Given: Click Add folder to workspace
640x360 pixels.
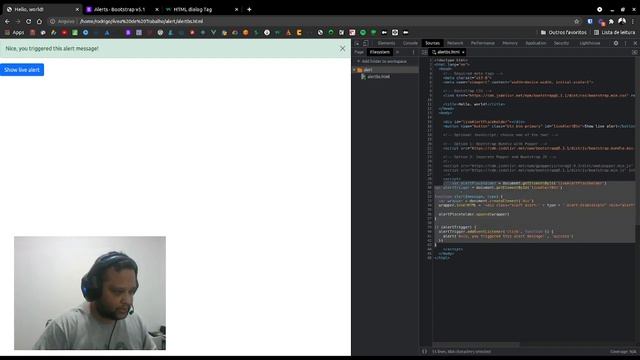Looking at the screenshot, I should click(382, 61).
